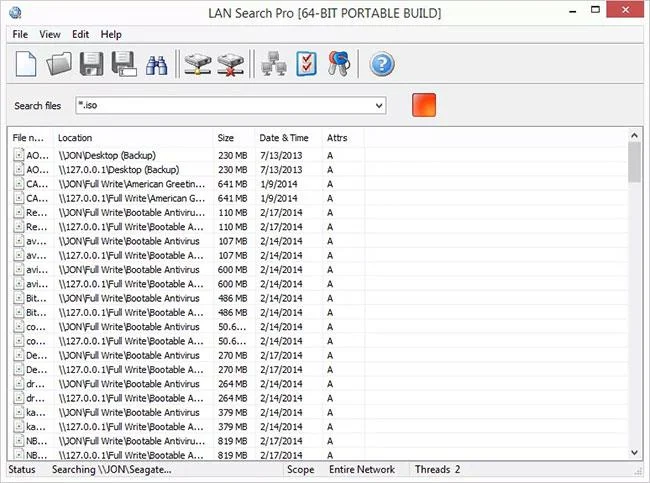Image resolution: width=650 pixels, height=483 pixels.
Task: Click the blue Help question icon
Action: [x=382, y=64]
